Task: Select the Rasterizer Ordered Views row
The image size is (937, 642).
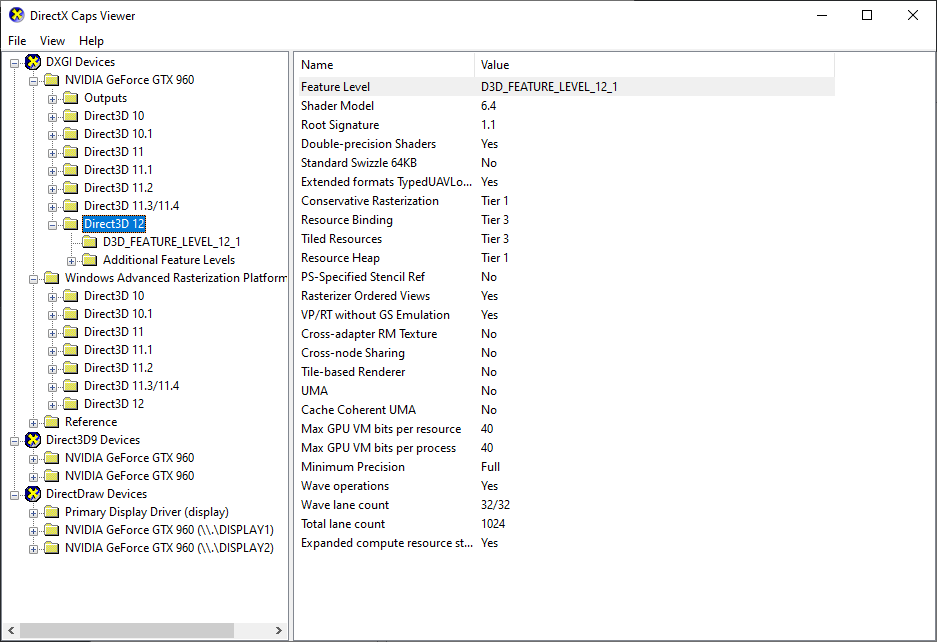Action: tap(567, 296)
